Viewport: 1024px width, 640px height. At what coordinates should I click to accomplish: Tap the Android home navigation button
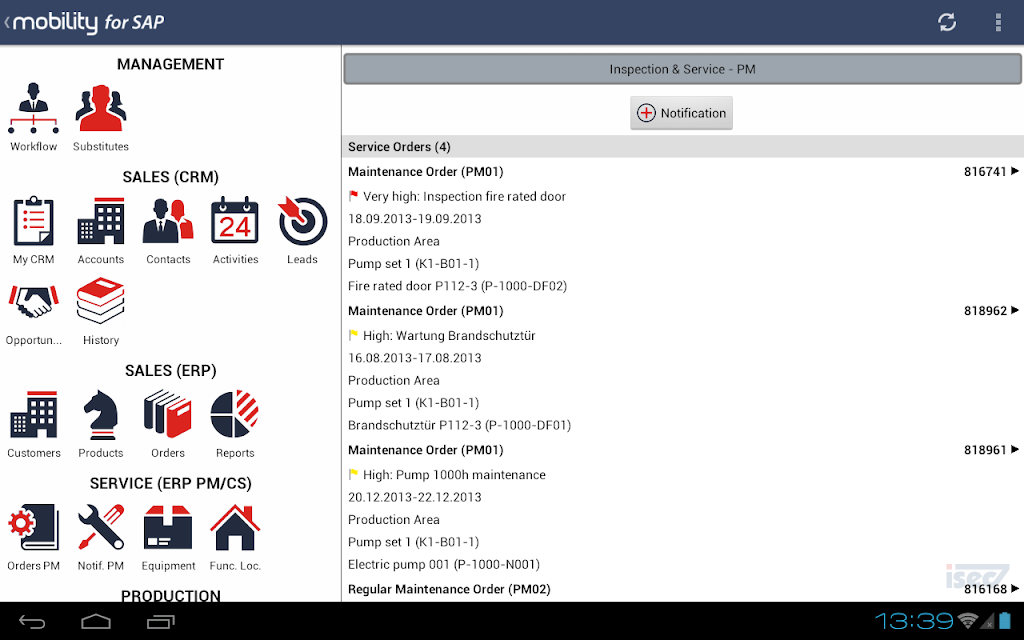[96, 622]
